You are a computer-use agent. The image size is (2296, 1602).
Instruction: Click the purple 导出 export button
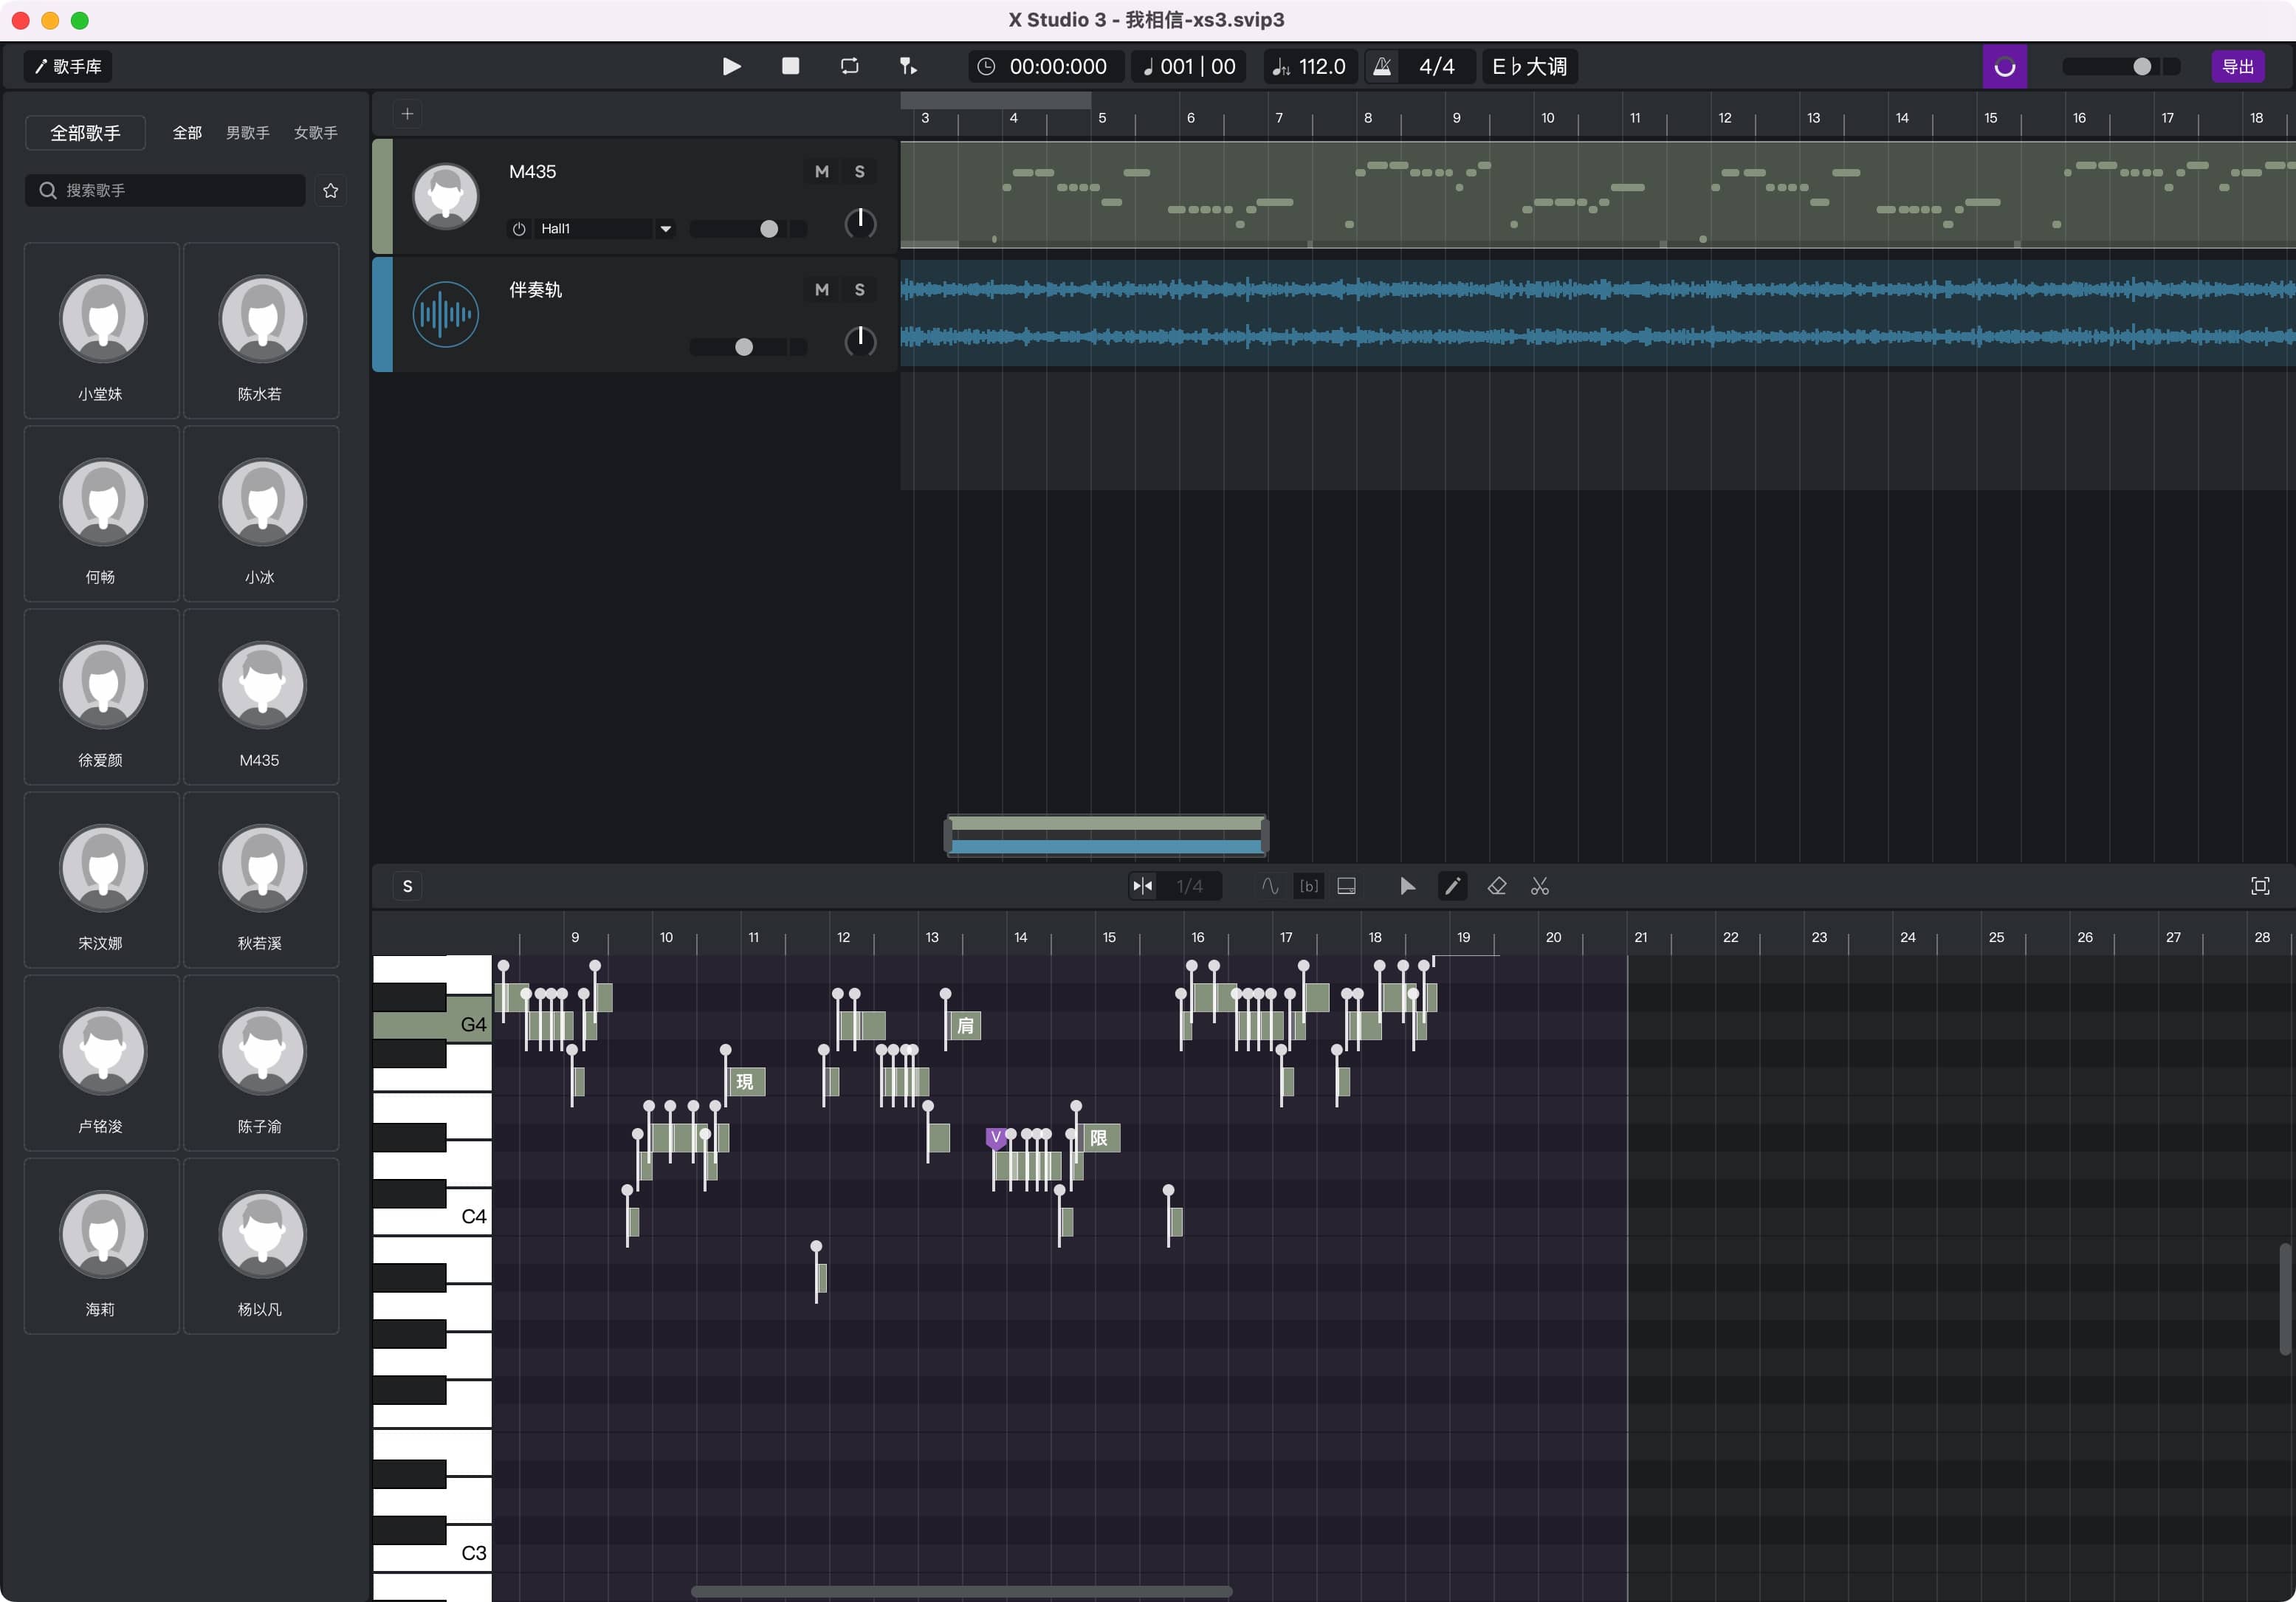click(x=2237, y=66)
